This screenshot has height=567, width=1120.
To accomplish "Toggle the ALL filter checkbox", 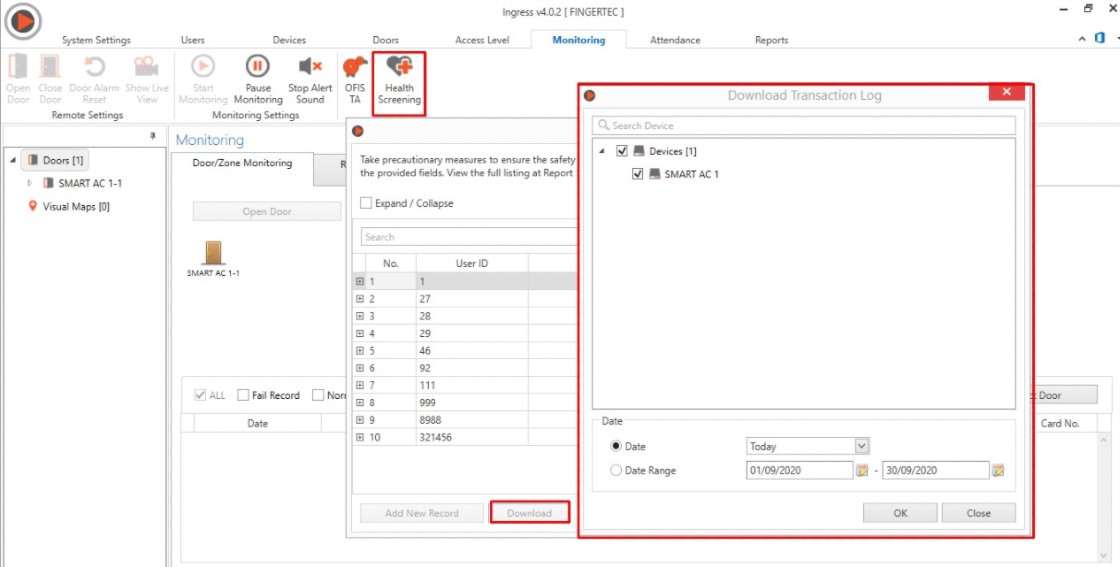I will click(200, 395).
